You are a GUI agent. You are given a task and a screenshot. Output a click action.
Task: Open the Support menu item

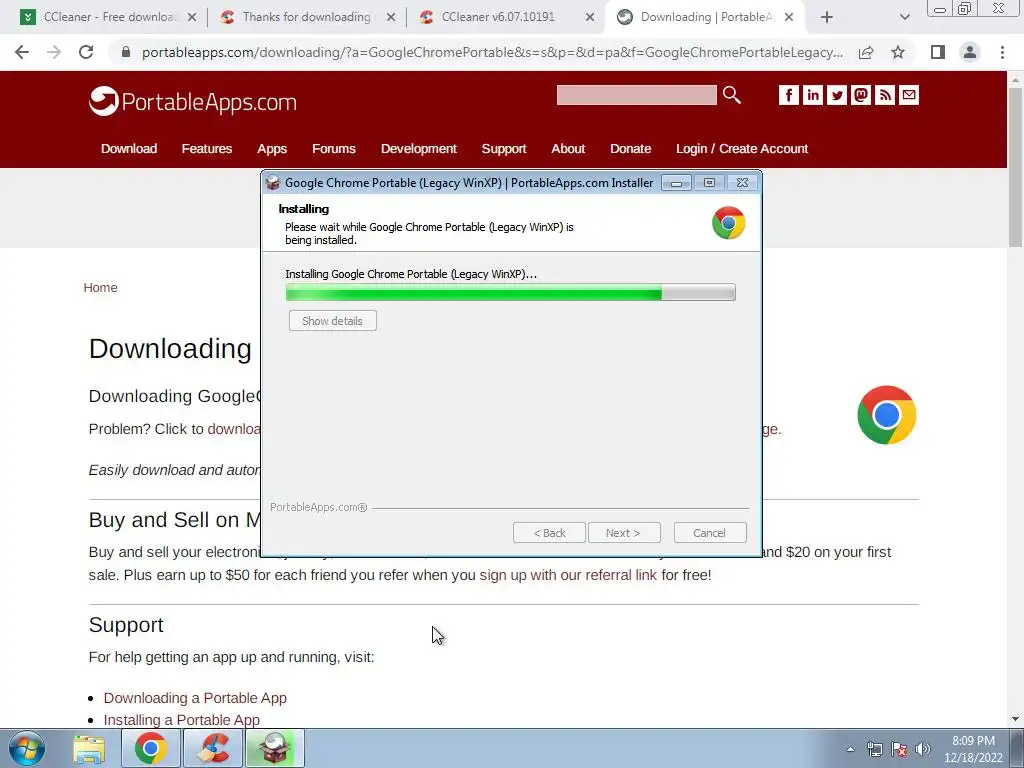tap(504, 149)
